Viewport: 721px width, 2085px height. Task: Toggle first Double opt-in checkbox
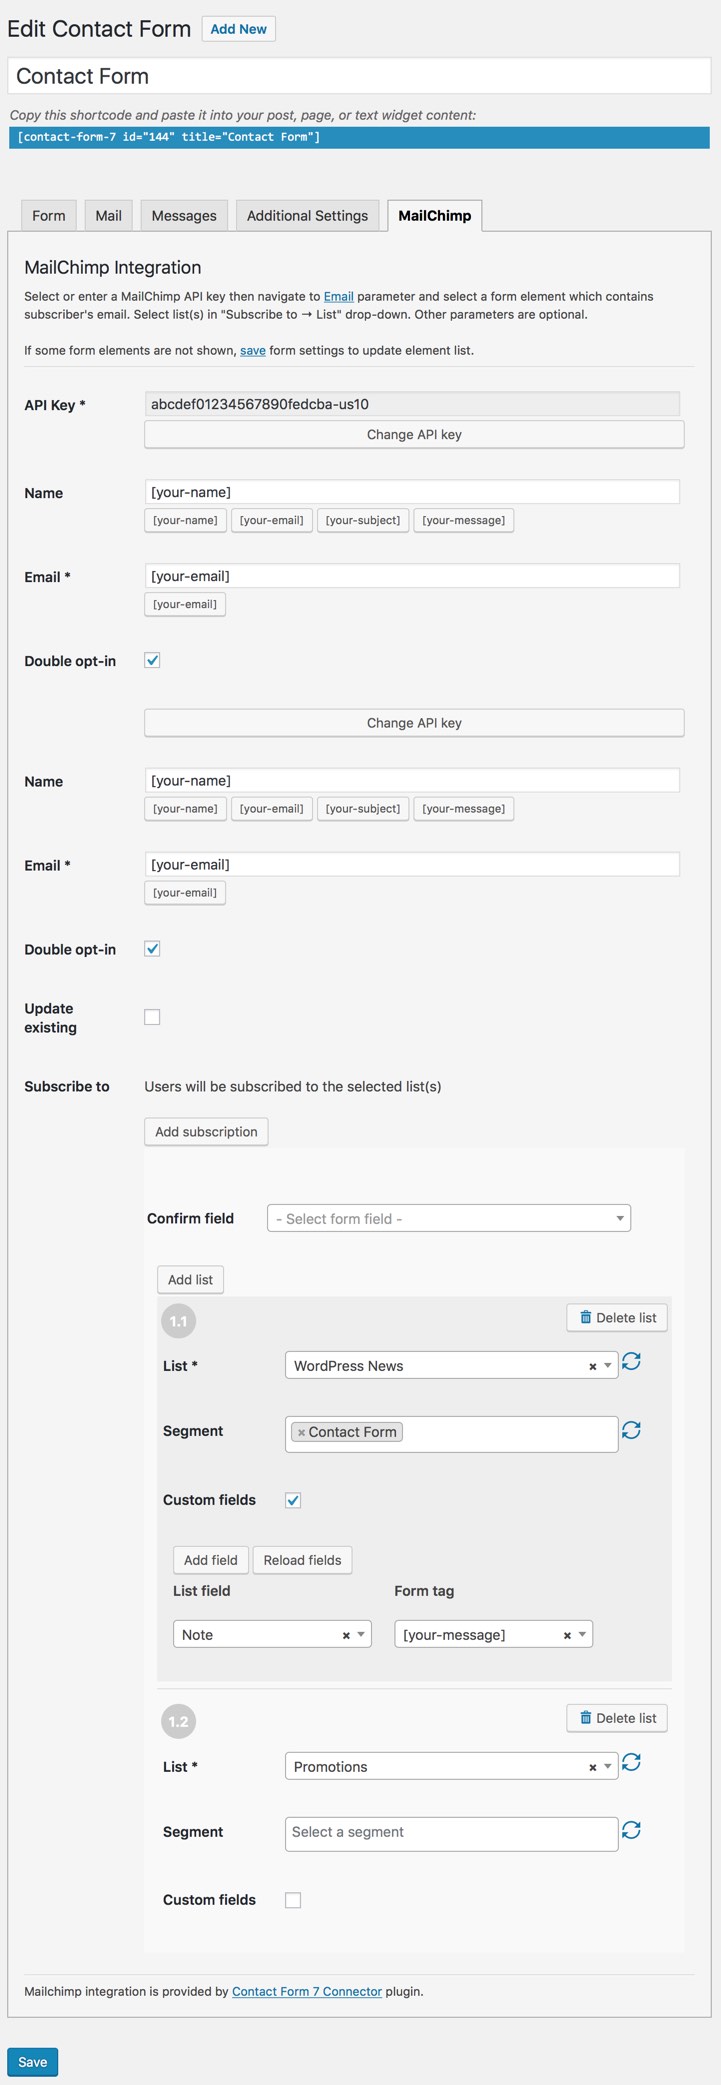coord(152,660)
